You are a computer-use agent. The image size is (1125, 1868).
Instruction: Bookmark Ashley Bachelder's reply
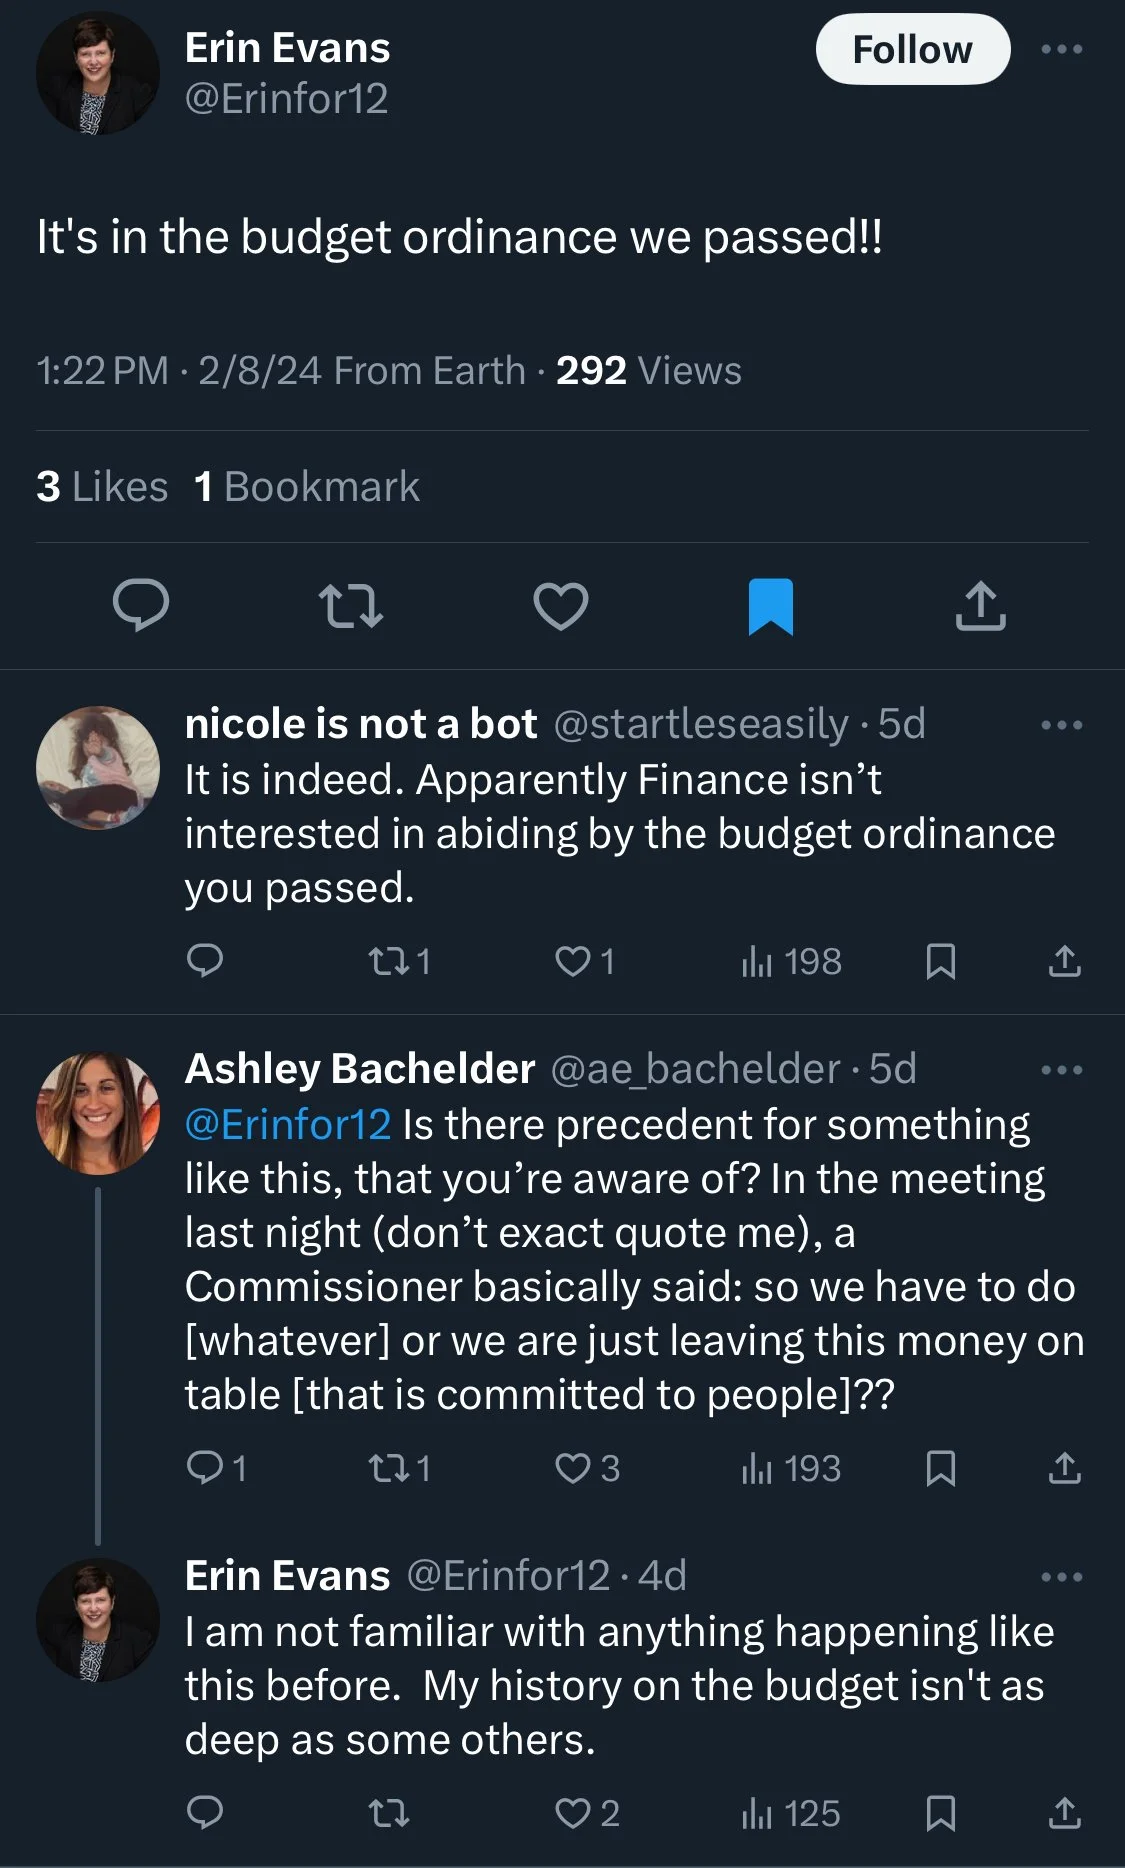(x=940, y=1469)
